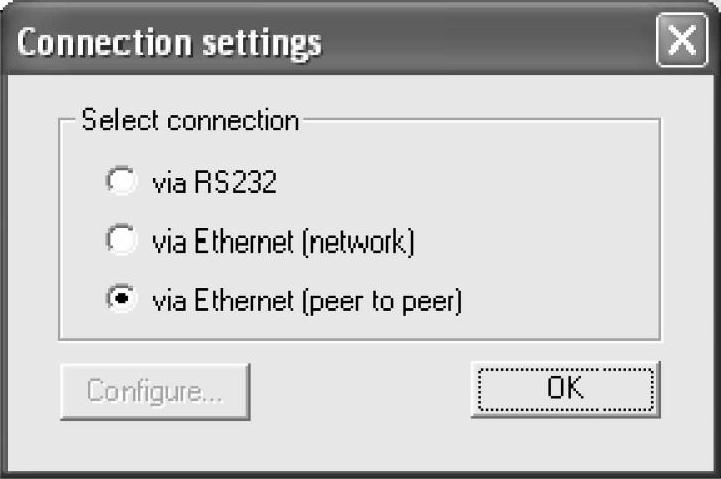Screen dimensions: 721x479
Task: Click the empty Ethernet (network) radio circle
Action: coord(120,242)
